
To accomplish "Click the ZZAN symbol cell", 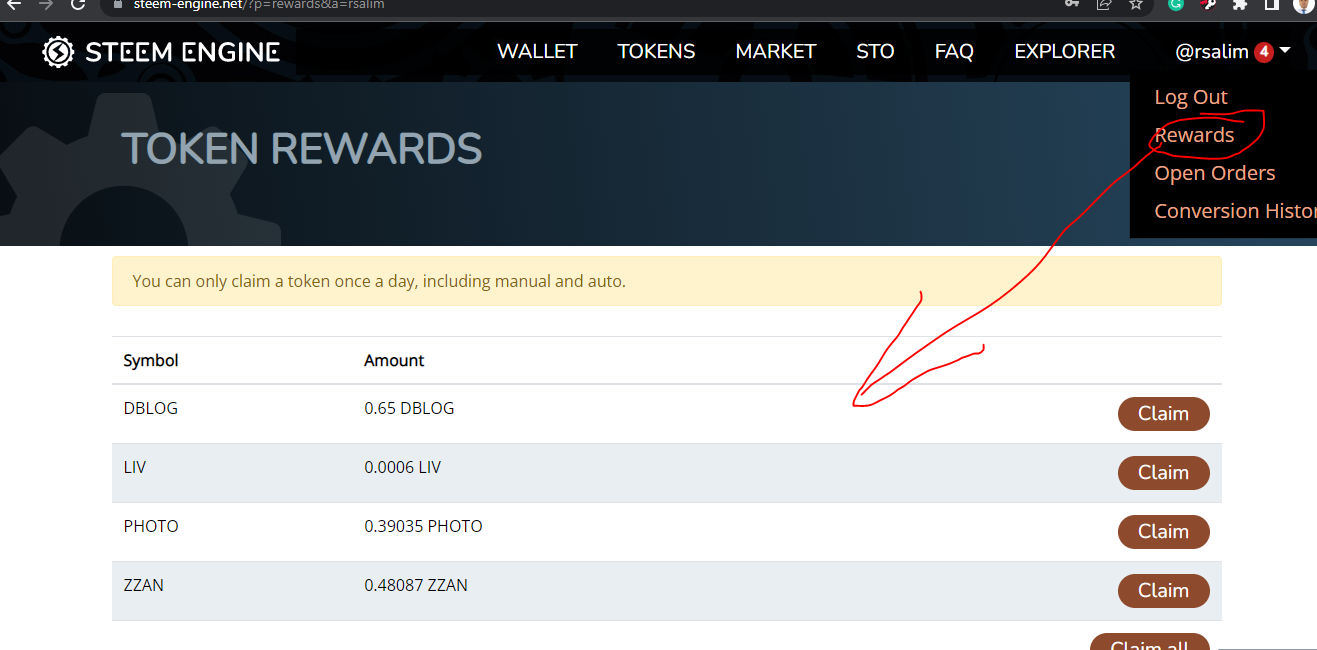I will click(x=143, y=585).
